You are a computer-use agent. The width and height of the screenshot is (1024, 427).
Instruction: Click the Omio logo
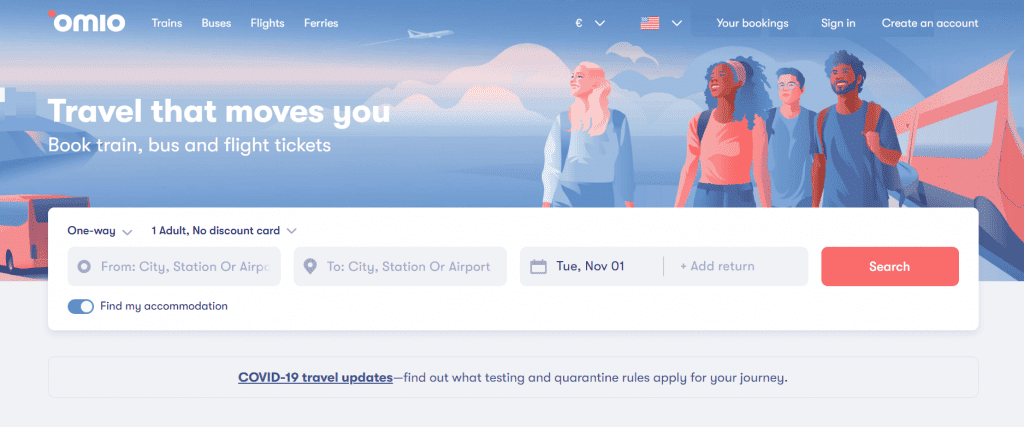86,22
